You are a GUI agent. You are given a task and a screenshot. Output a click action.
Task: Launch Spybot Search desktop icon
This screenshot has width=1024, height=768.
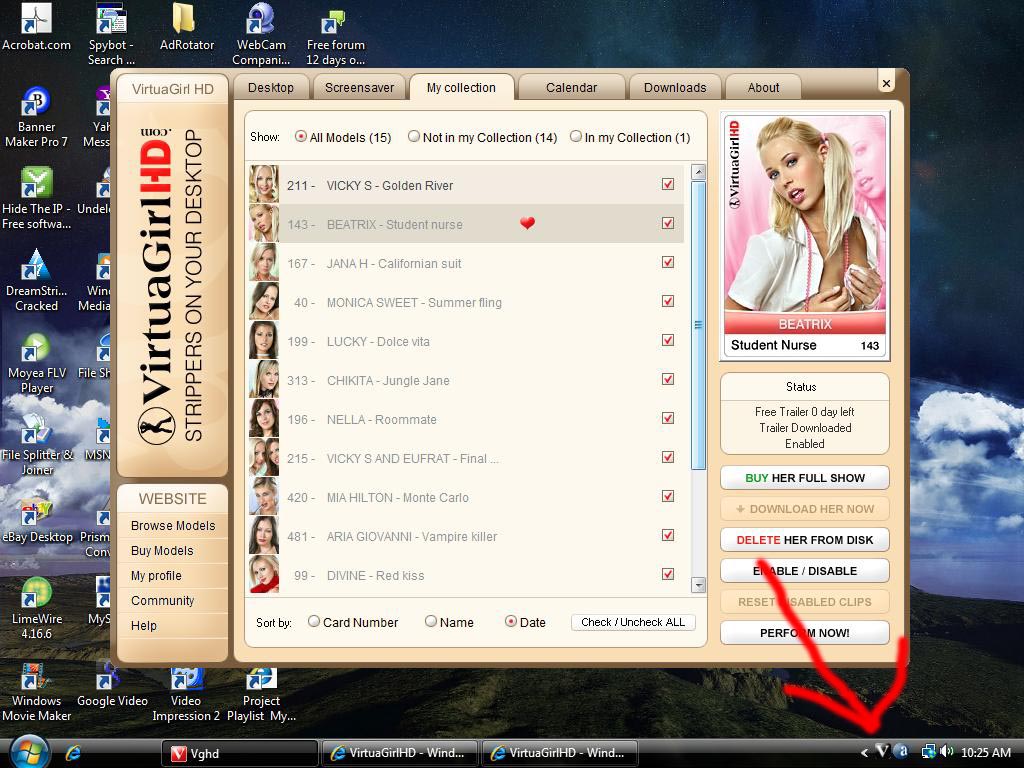point(111,34)
